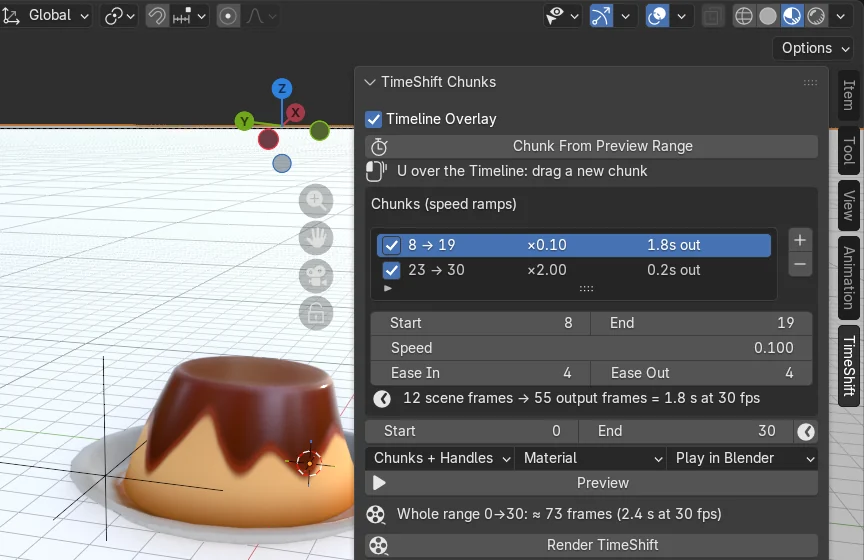Click the chunk End field showing 19
This screenshot has height=560, width=864.
[x=701, y=323]
